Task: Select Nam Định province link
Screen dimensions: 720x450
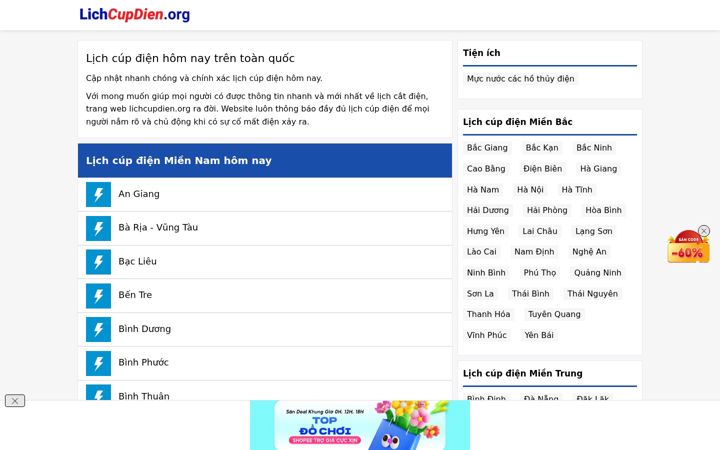Action: tap(534, 252)
